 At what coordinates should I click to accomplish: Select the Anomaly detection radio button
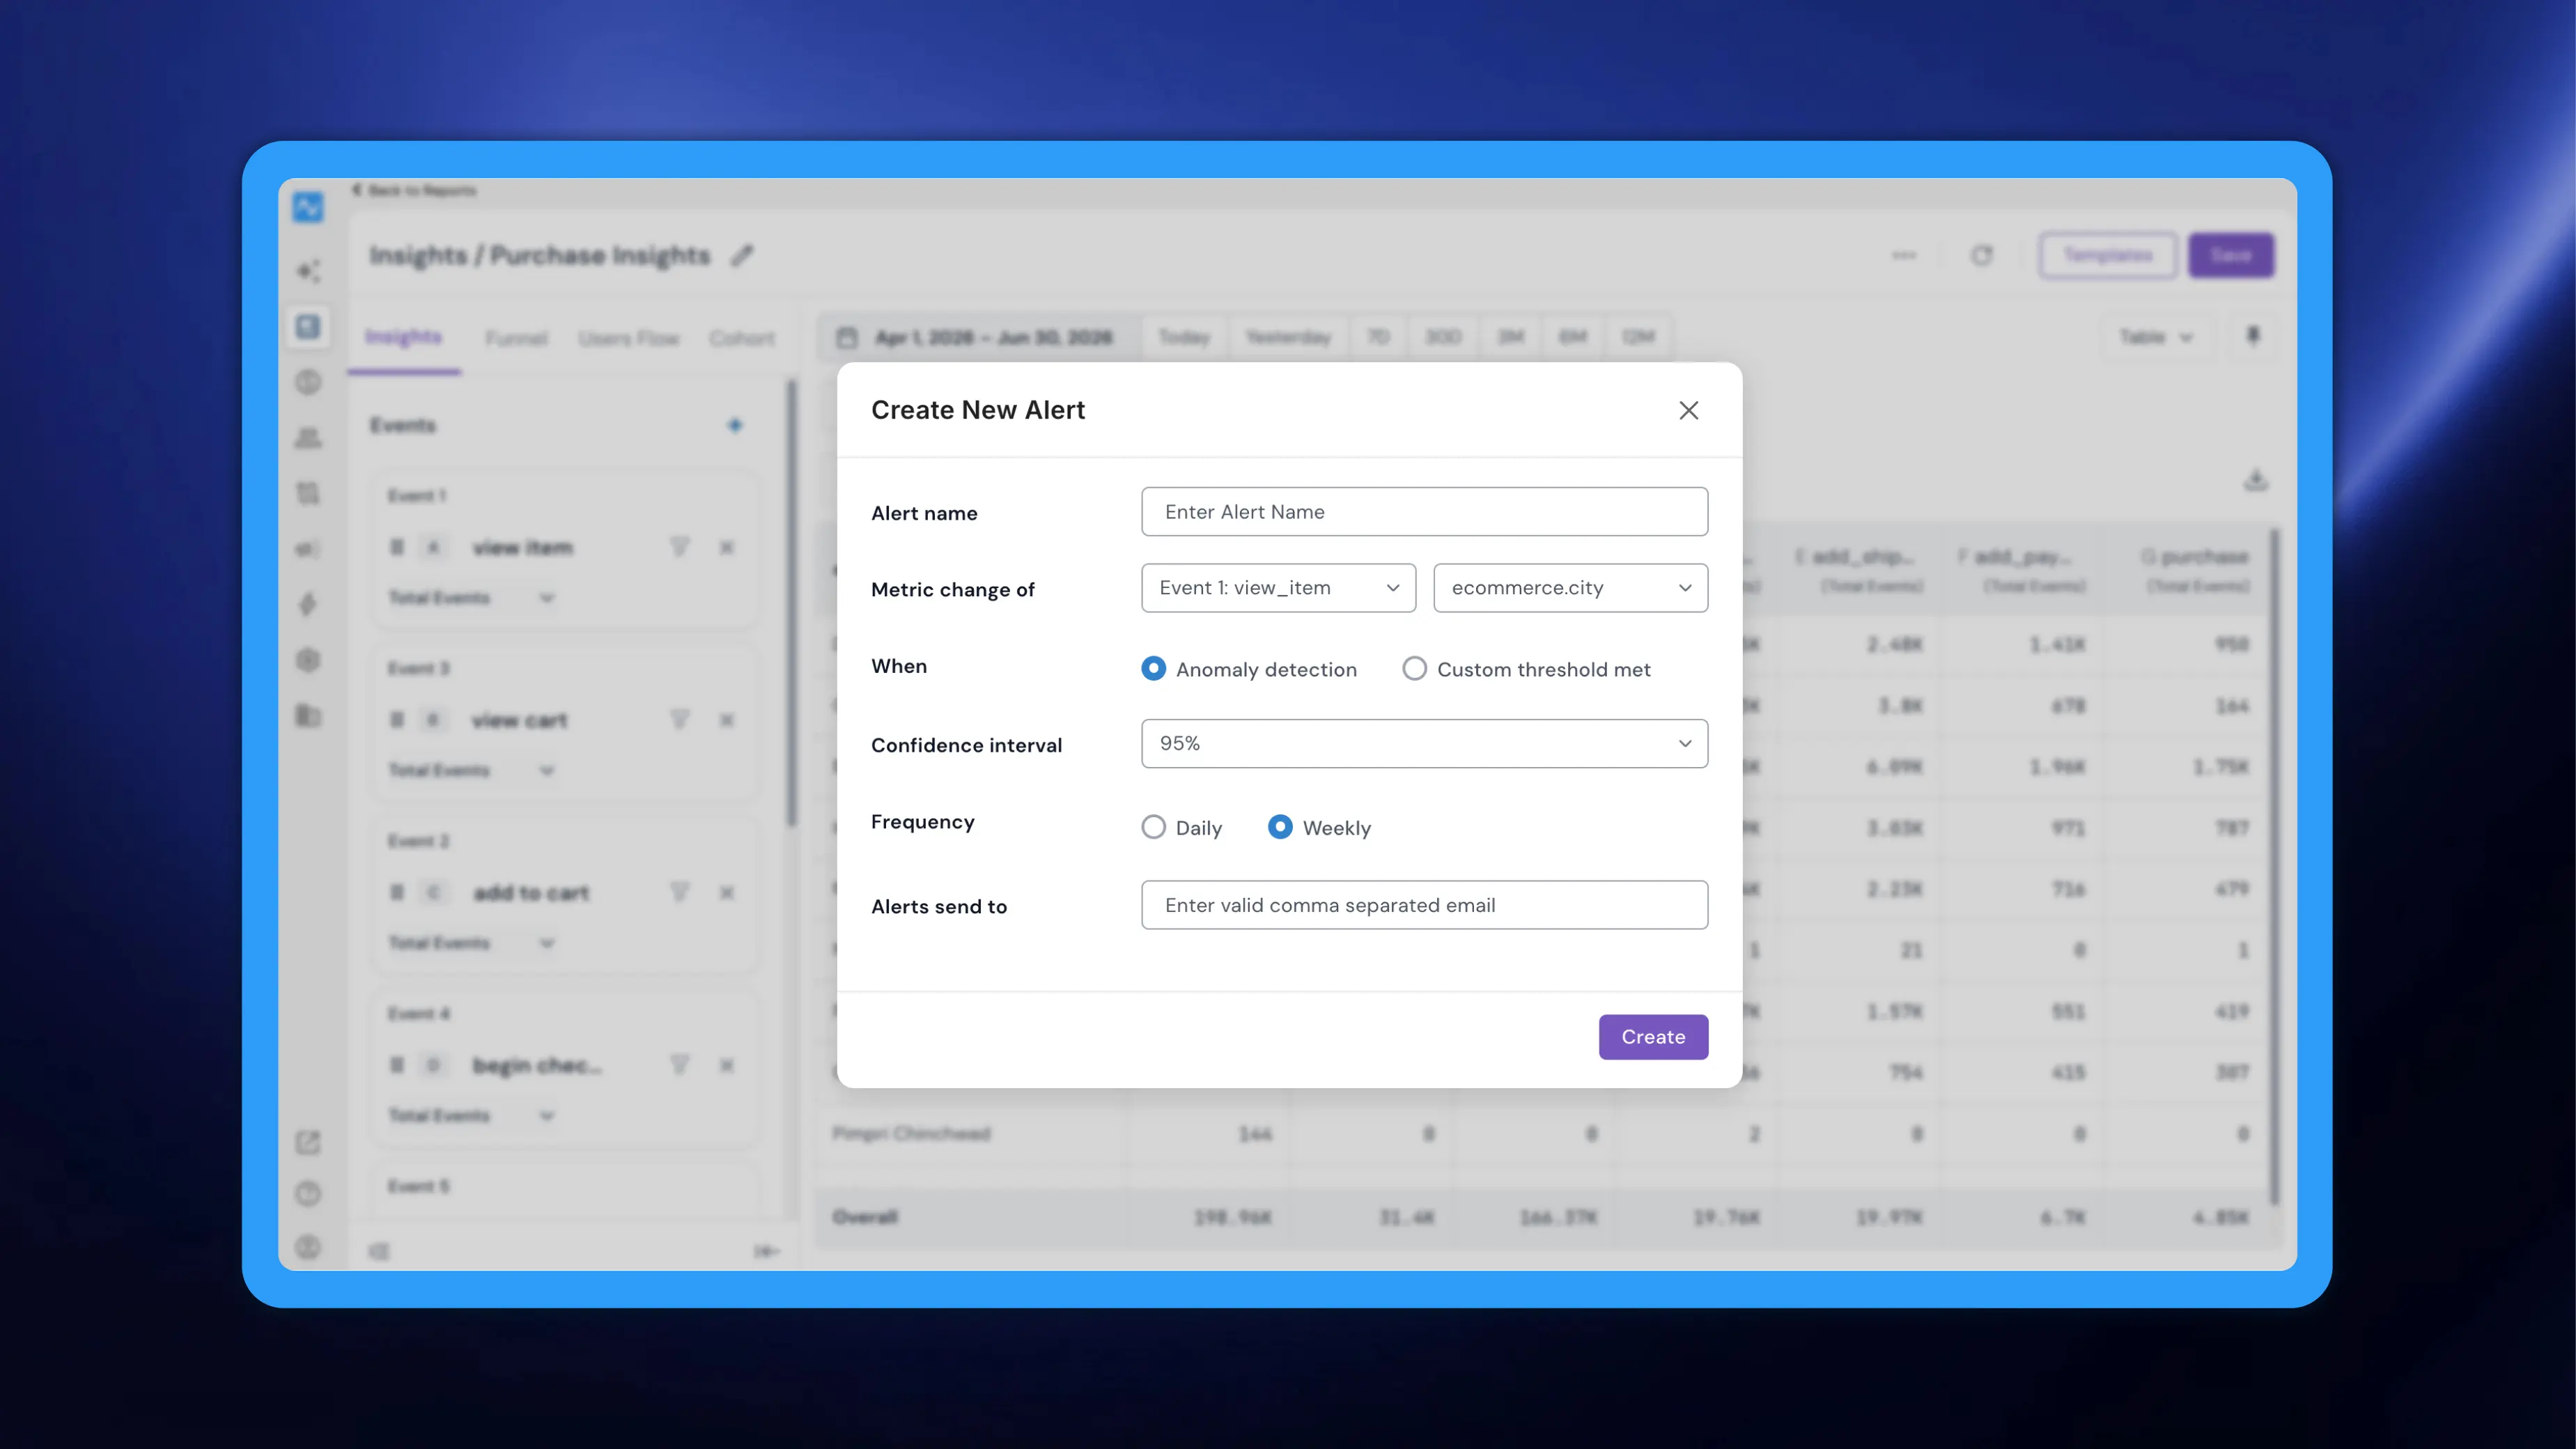[x=1153, y=668]
